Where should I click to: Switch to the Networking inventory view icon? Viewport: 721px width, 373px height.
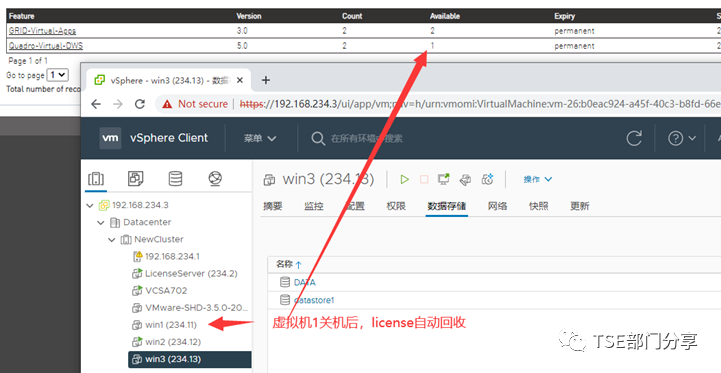[x=215, y=178]
